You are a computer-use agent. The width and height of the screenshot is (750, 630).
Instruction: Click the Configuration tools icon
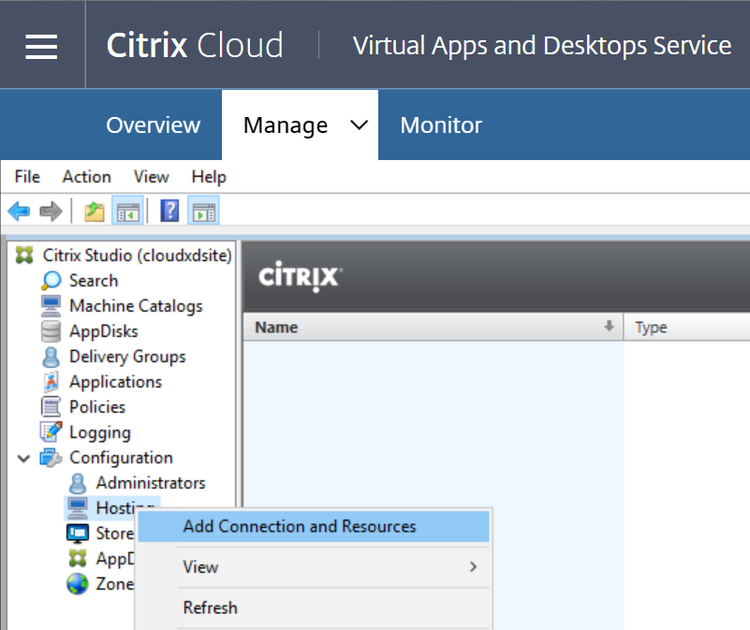[x=51, y=458]
